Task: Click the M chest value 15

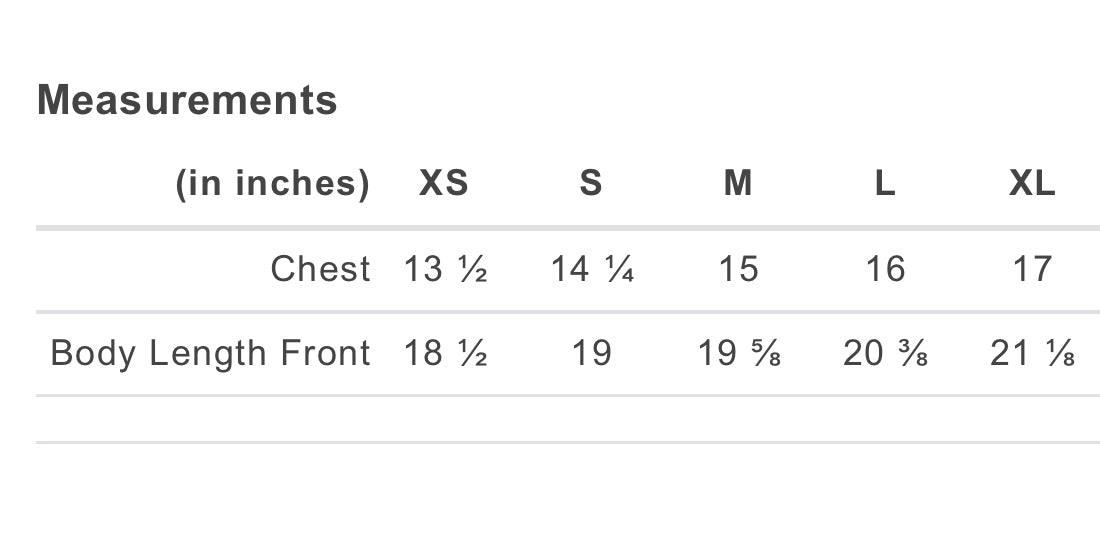Action: pyautogui.click(x=738, y=269)
